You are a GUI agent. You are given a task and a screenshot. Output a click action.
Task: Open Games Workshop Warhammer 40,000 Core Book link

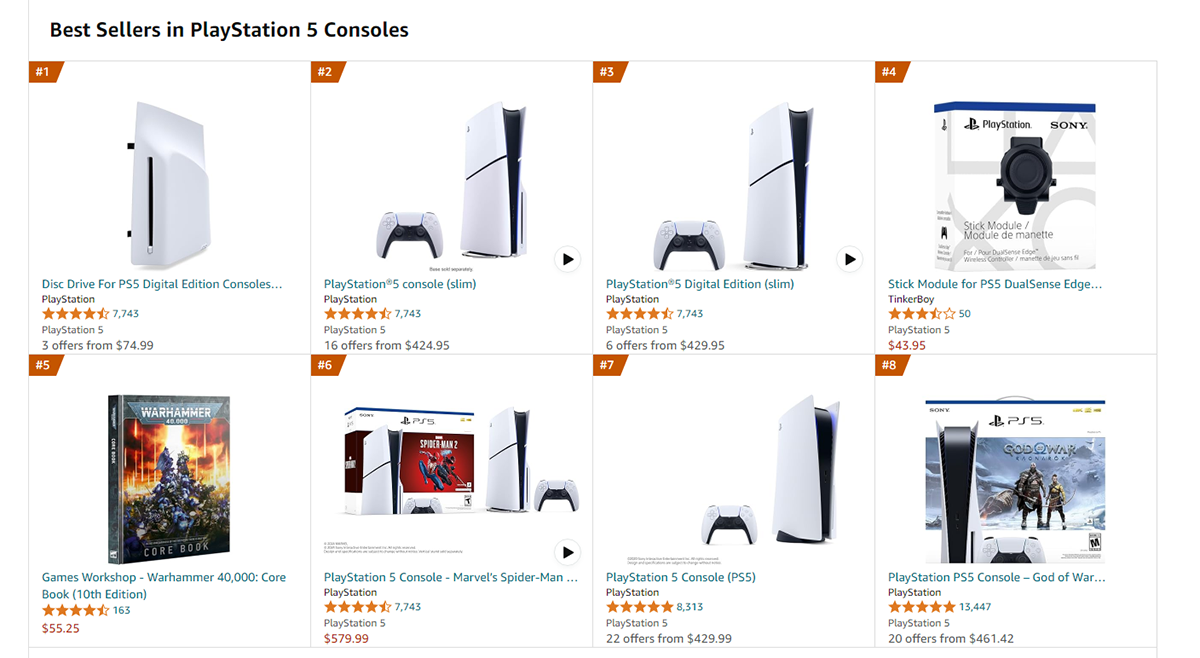pos(163,577)
